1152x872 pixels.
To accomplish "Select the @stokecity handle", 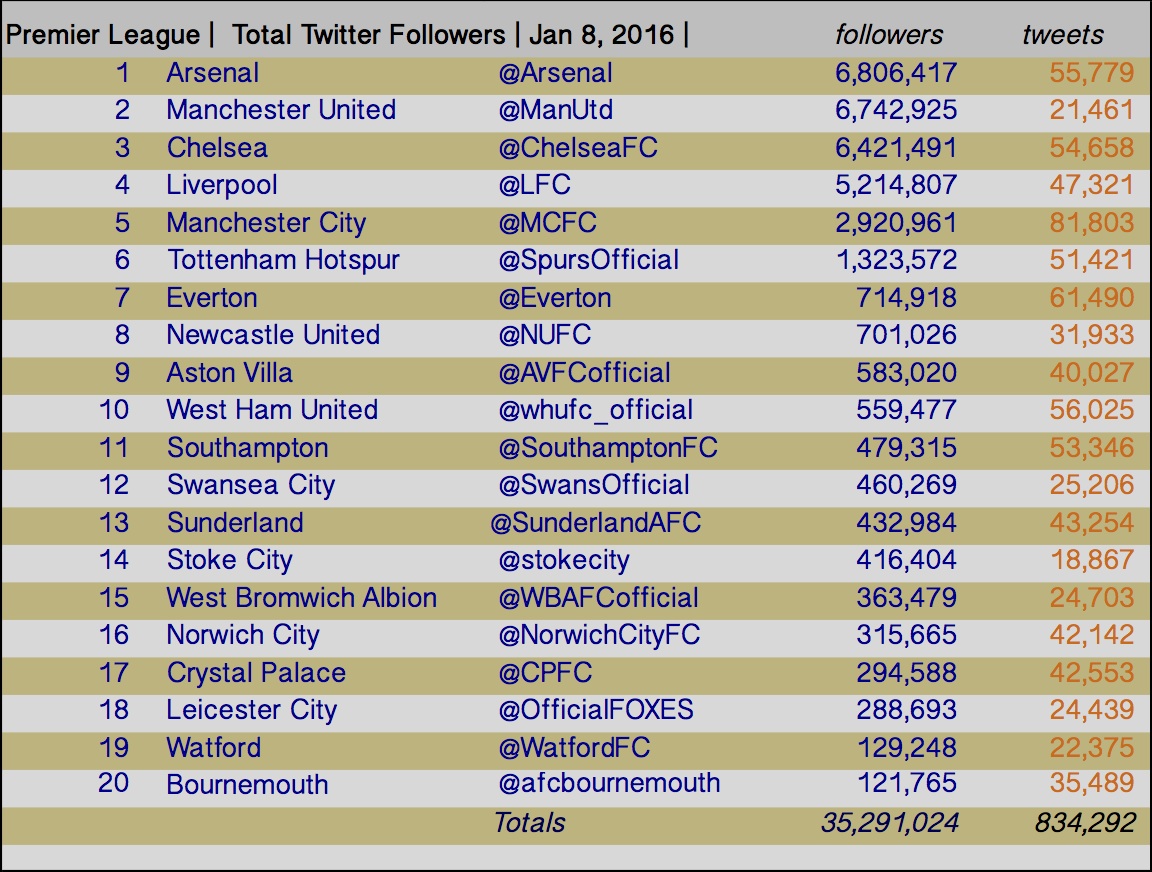I will click(564, 560).
